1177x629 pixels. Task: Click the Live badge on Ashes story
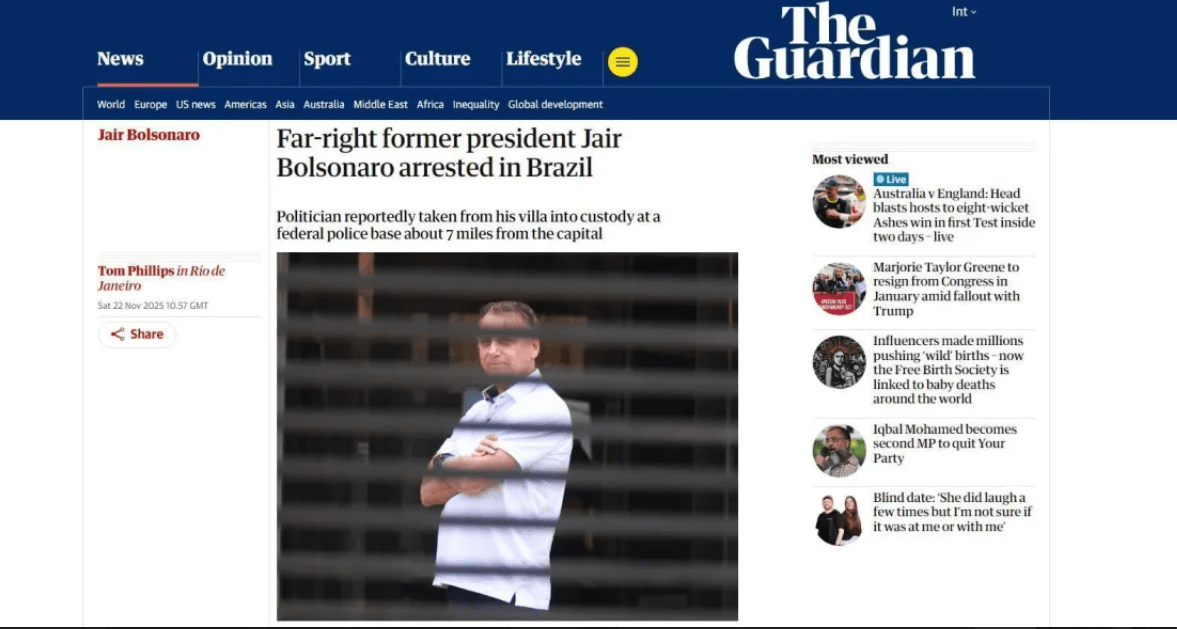click(x=891, y=179)
